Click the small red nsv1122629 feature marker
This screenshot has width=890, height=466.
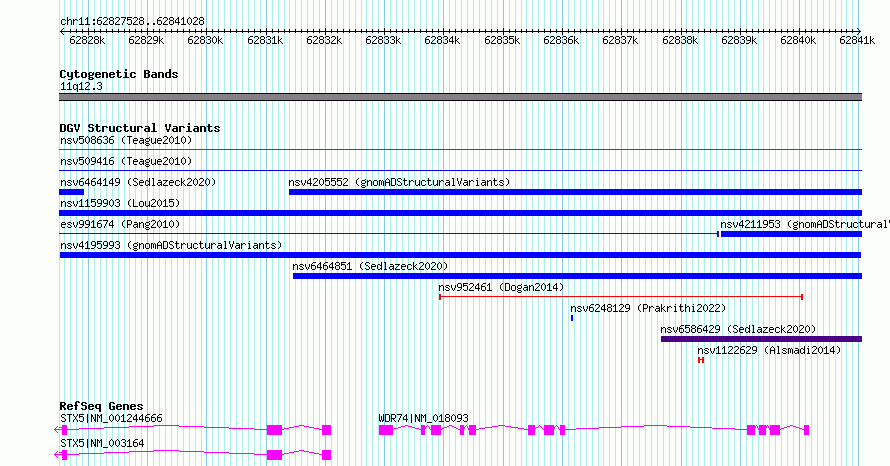tap(702, 360)
